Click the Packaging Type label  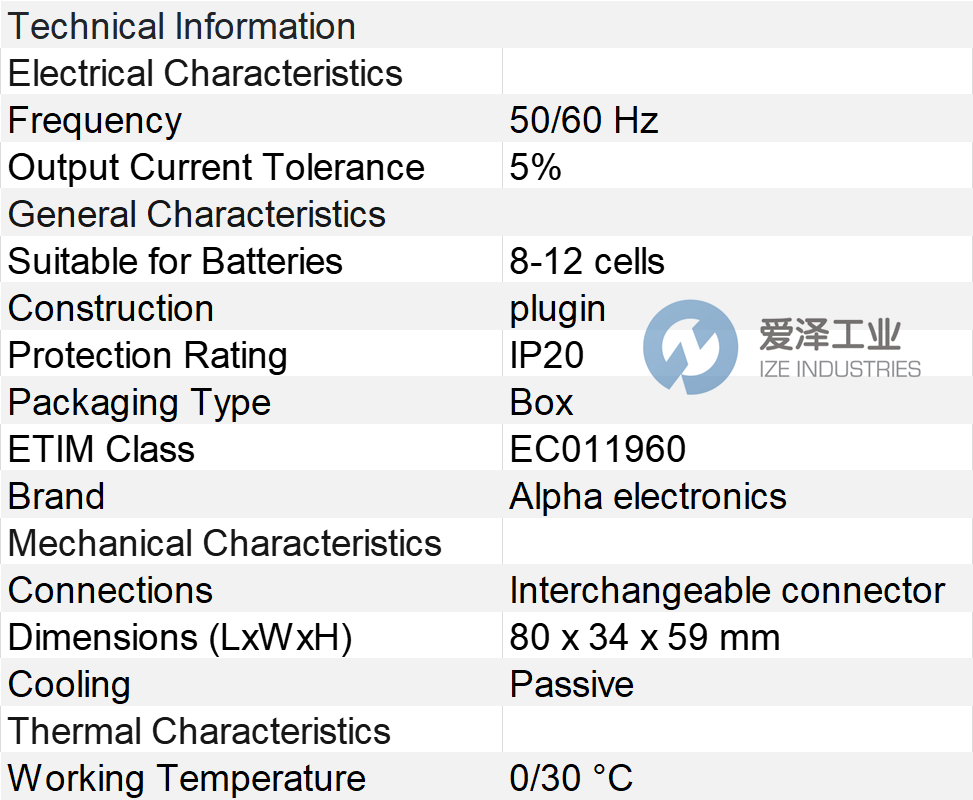tap(140, 402)
